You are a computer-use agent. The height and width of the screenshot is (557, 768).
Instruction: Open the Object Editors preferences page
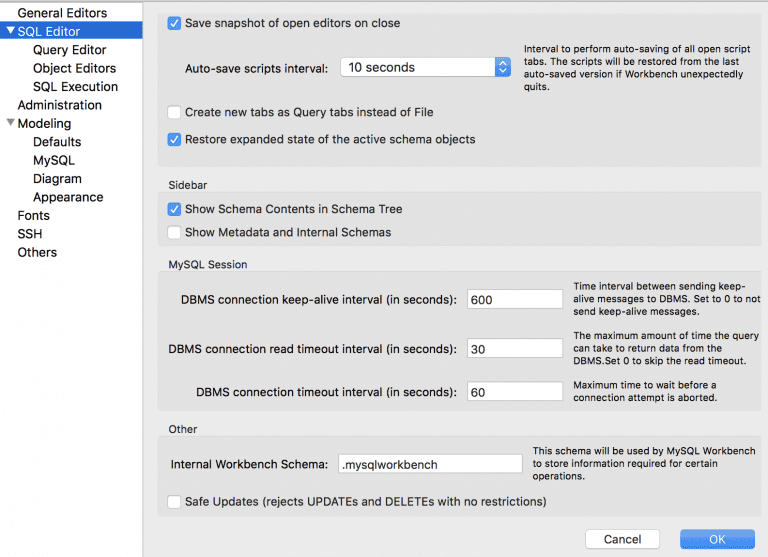[74, 68]
